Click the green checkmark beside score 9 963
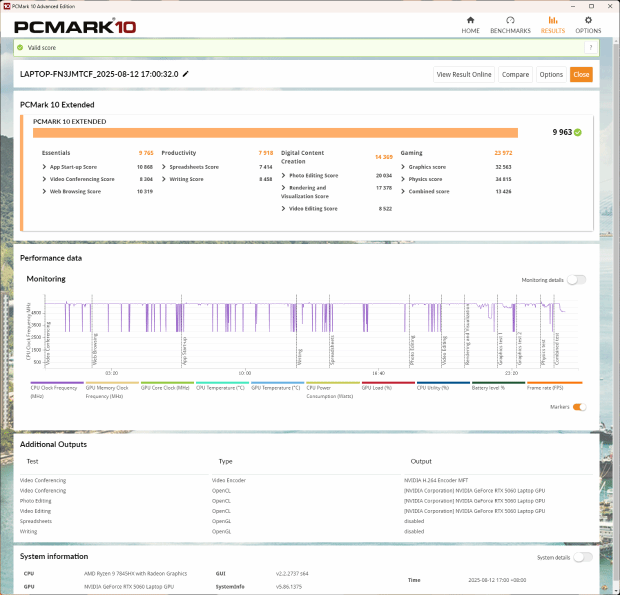Viewport: 620px width, 595px height. (578, 132)
